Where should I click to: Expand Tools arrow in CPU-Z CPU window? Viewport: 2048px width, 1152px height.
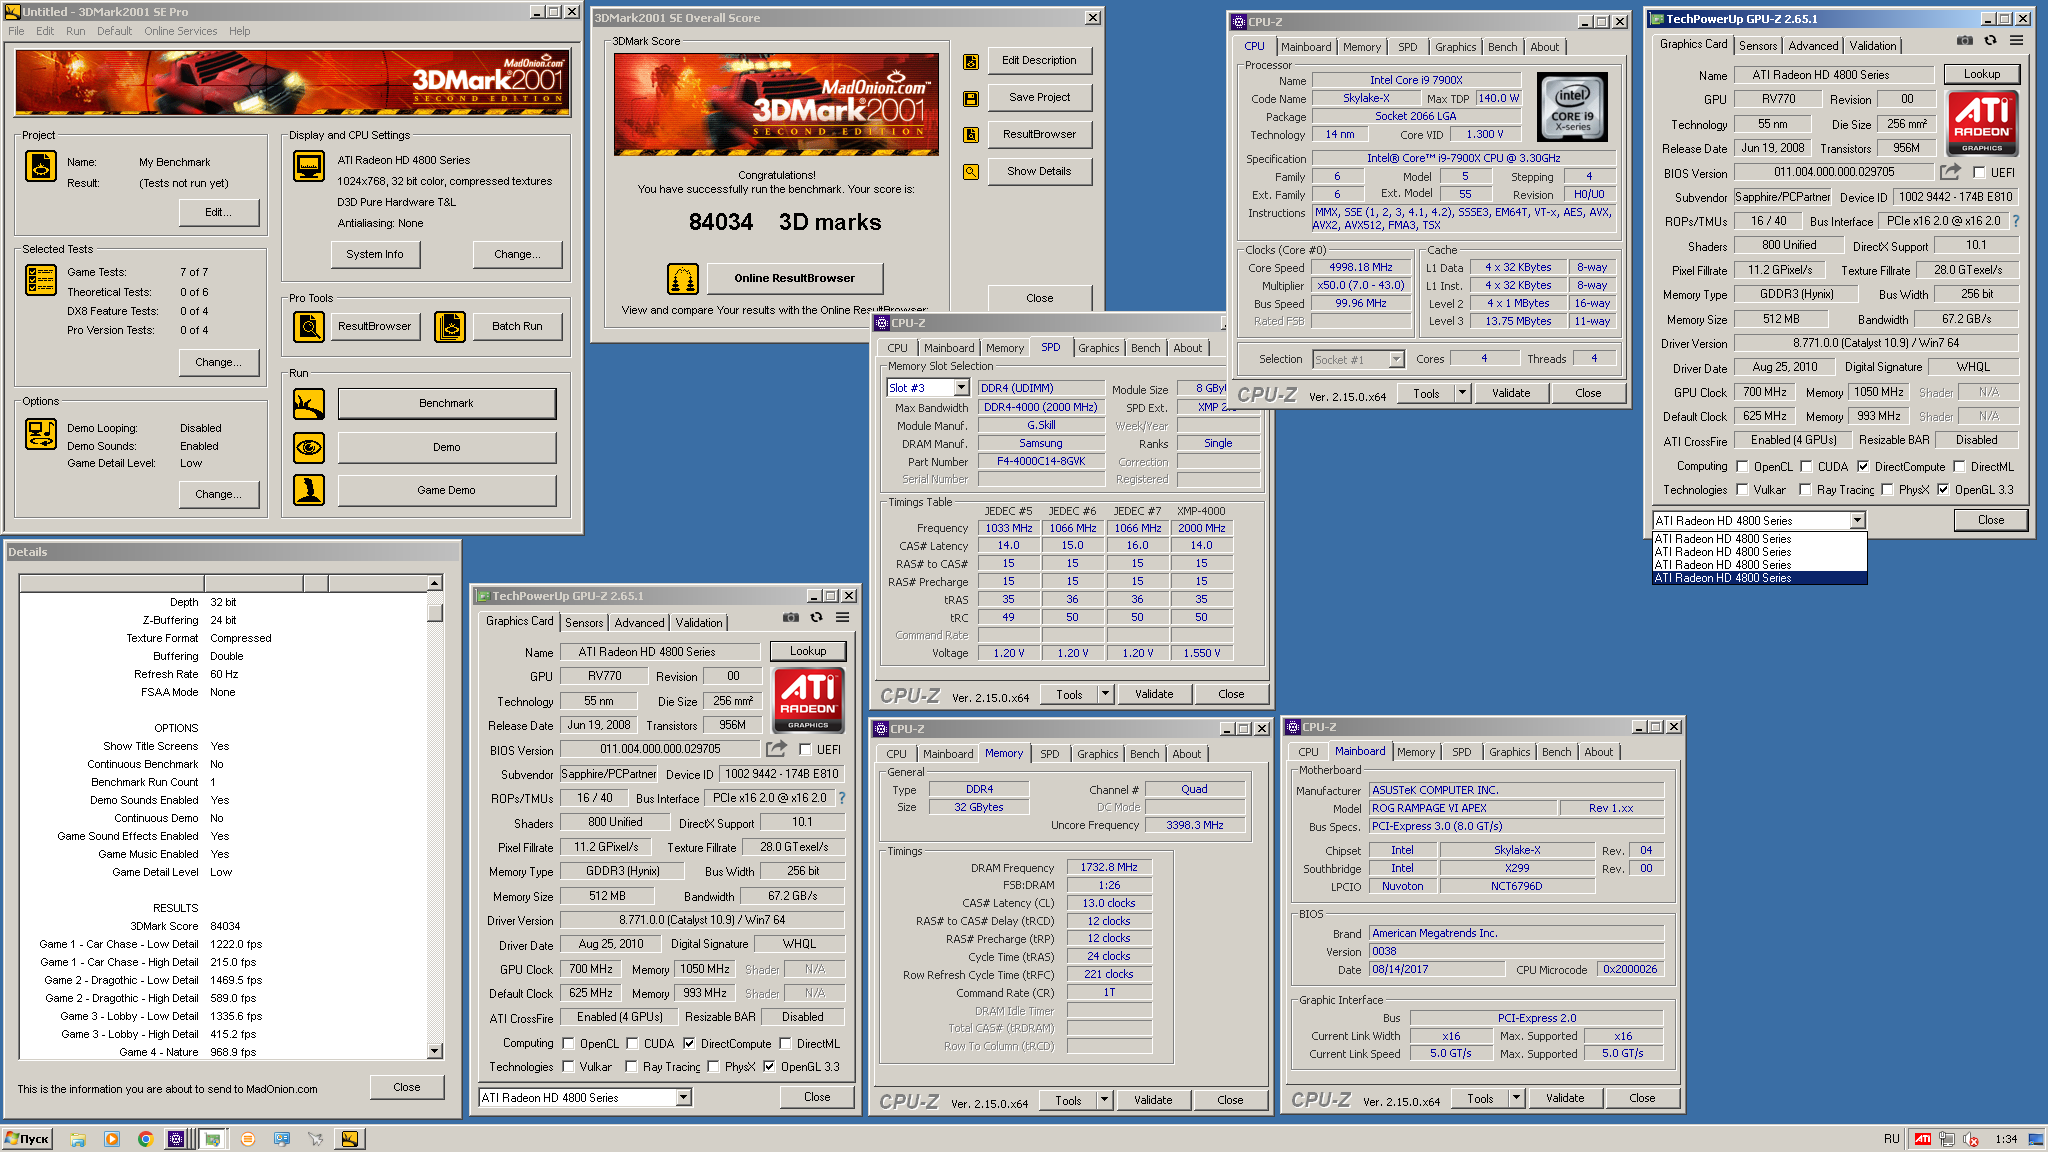tap(1462, 393)
